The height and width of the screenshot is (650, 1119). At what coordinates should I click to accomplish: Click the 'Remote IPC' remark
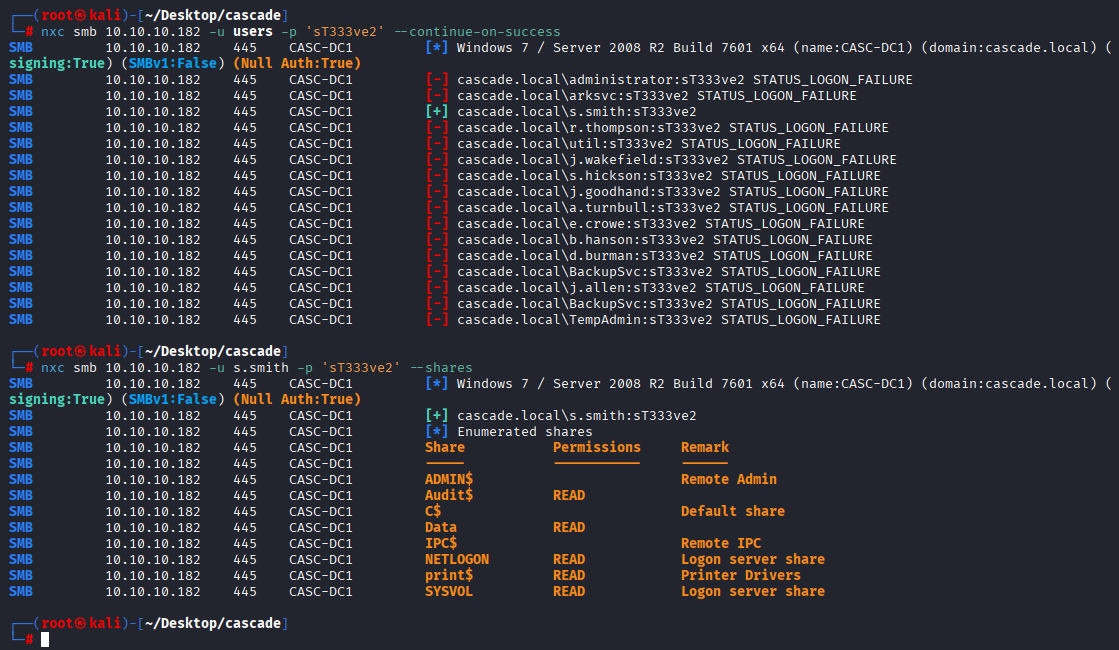(721, 544)
